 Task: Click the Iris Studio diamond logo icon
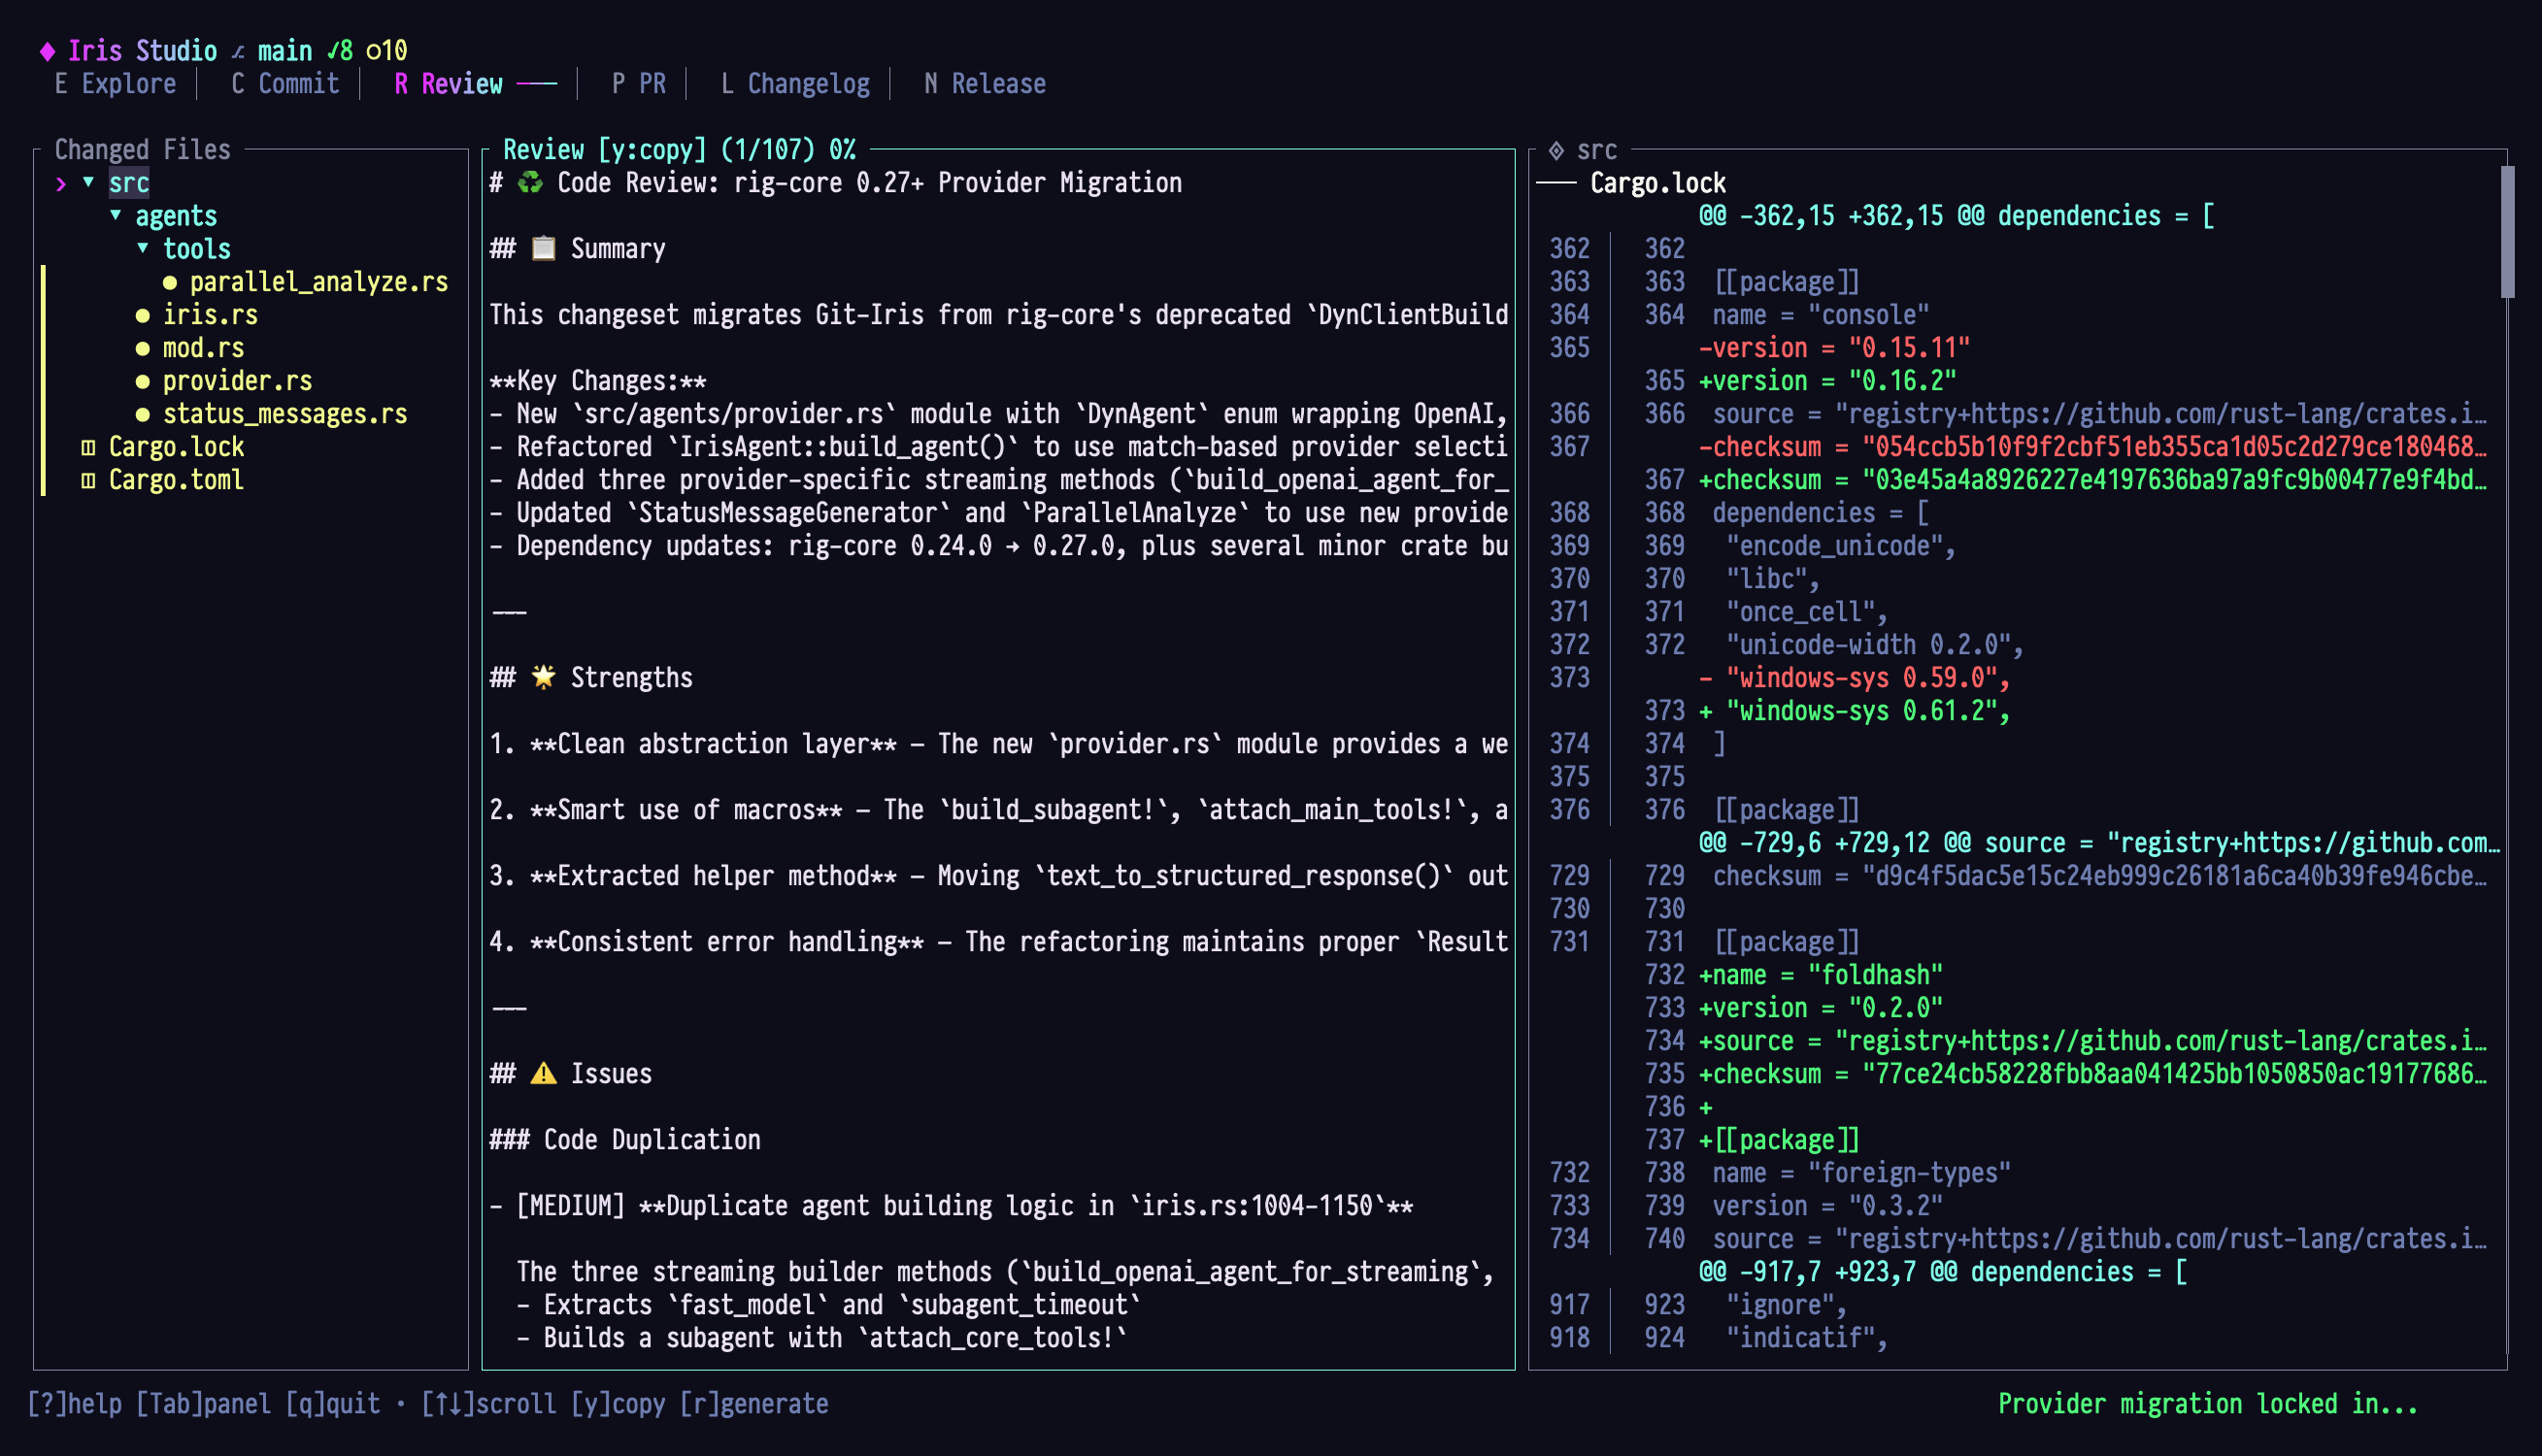point(47,51)
